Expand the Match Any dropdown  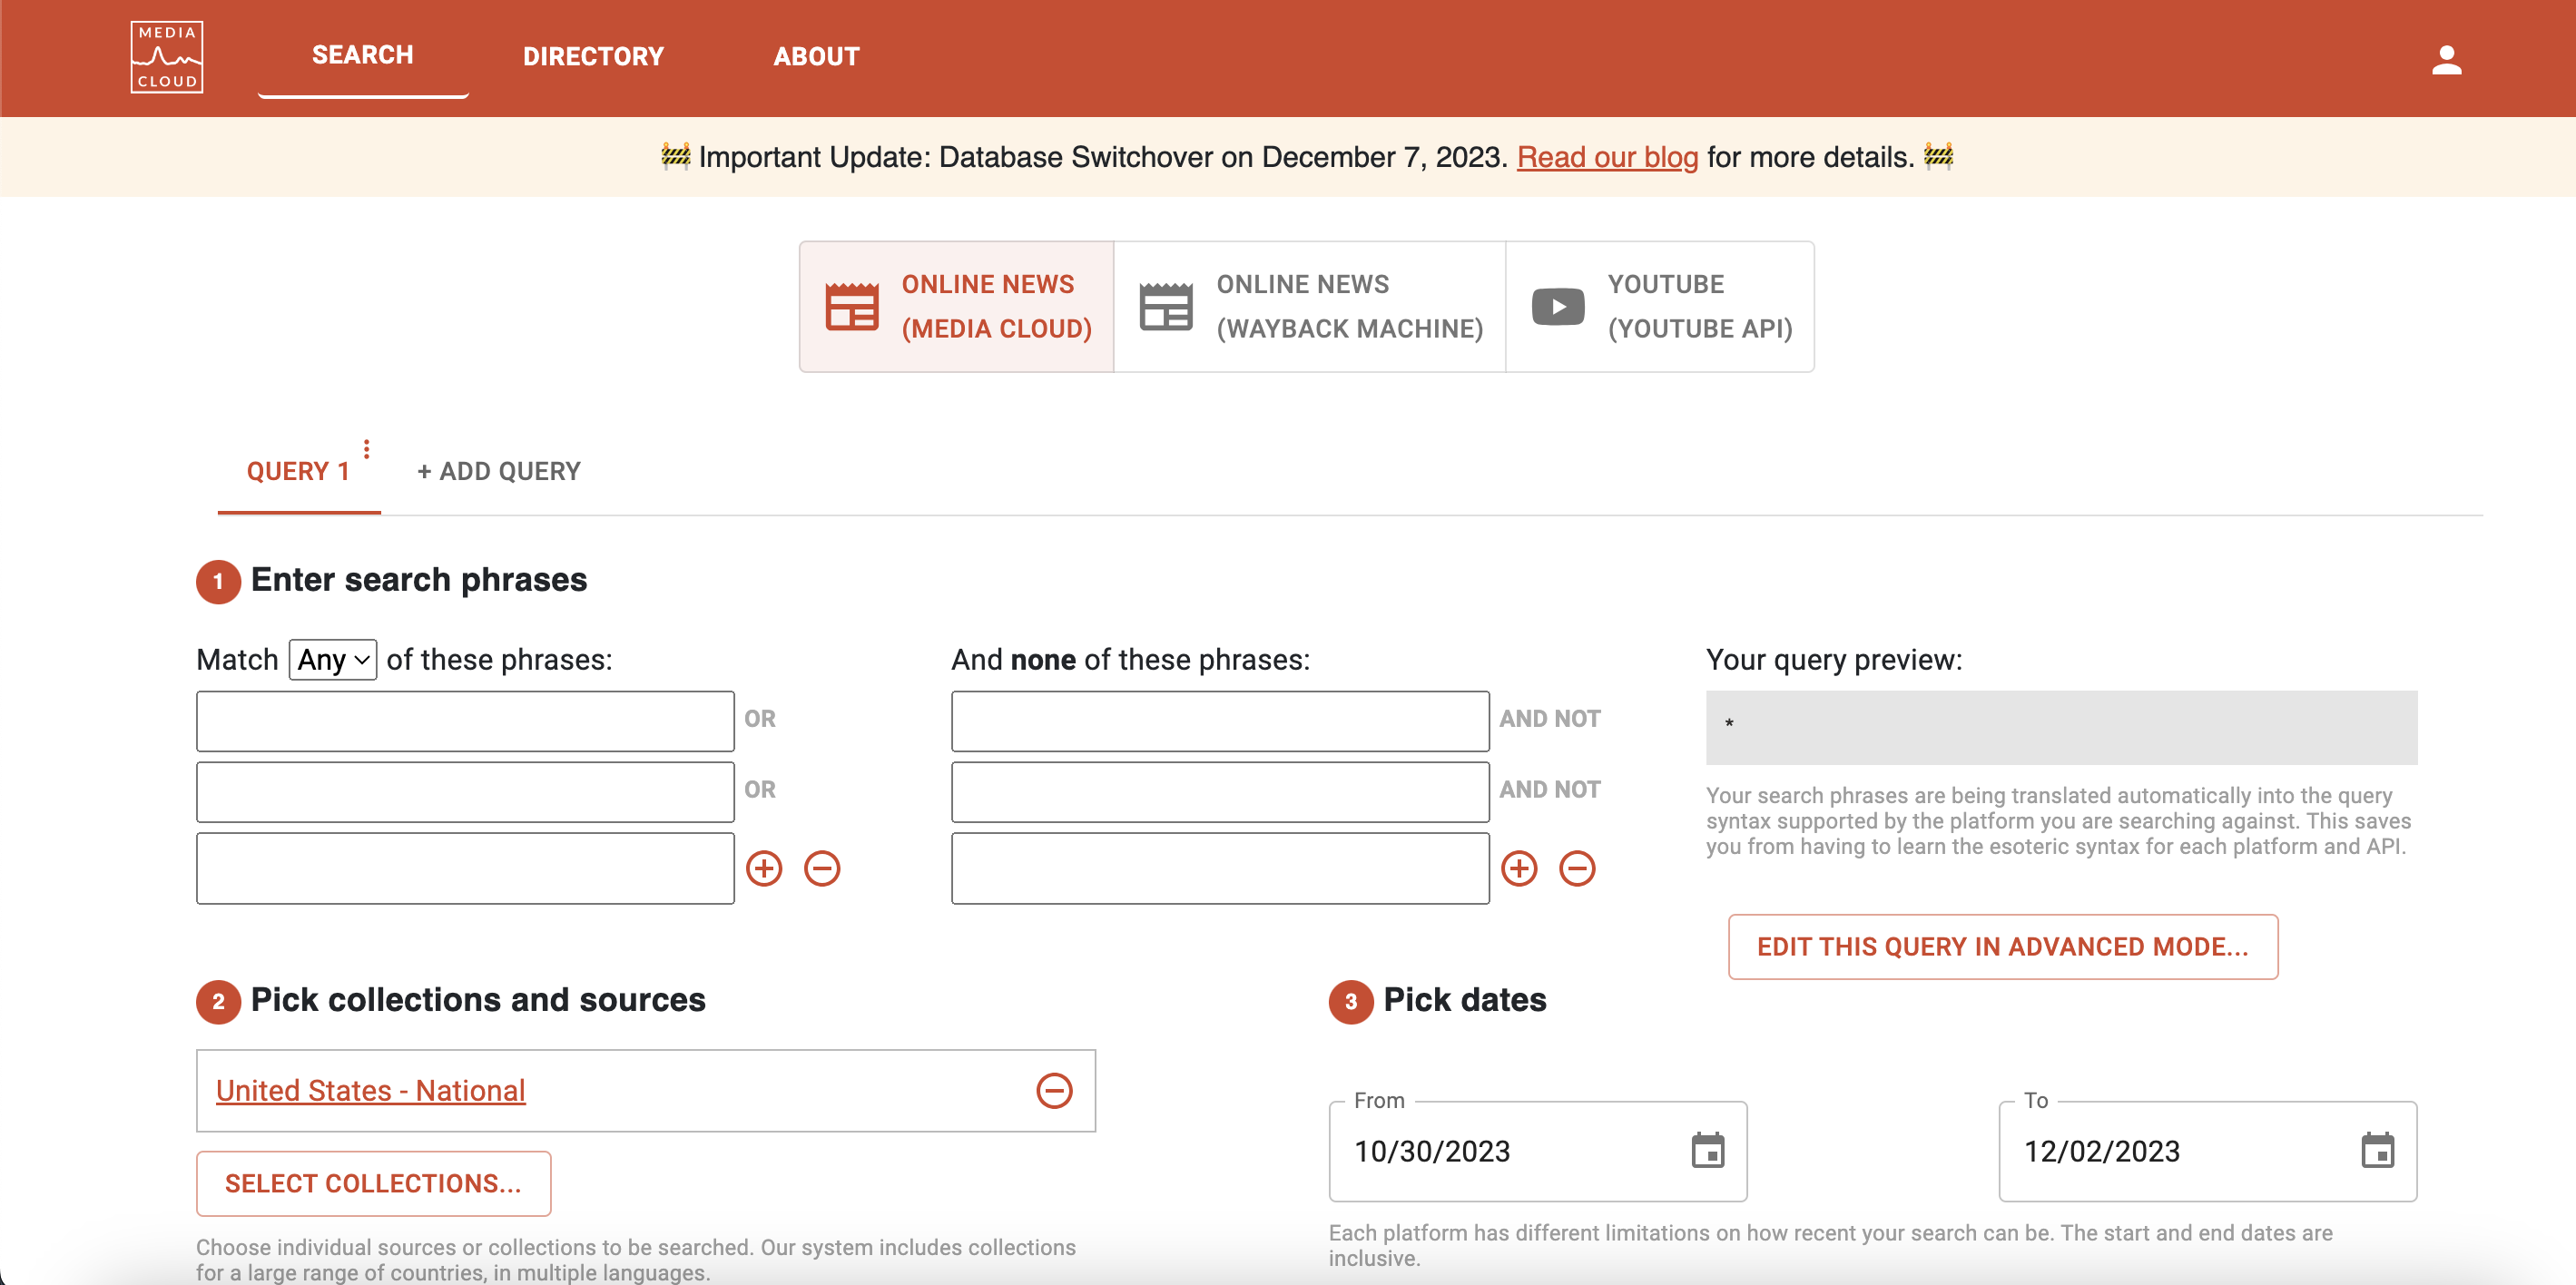[333, 660]
